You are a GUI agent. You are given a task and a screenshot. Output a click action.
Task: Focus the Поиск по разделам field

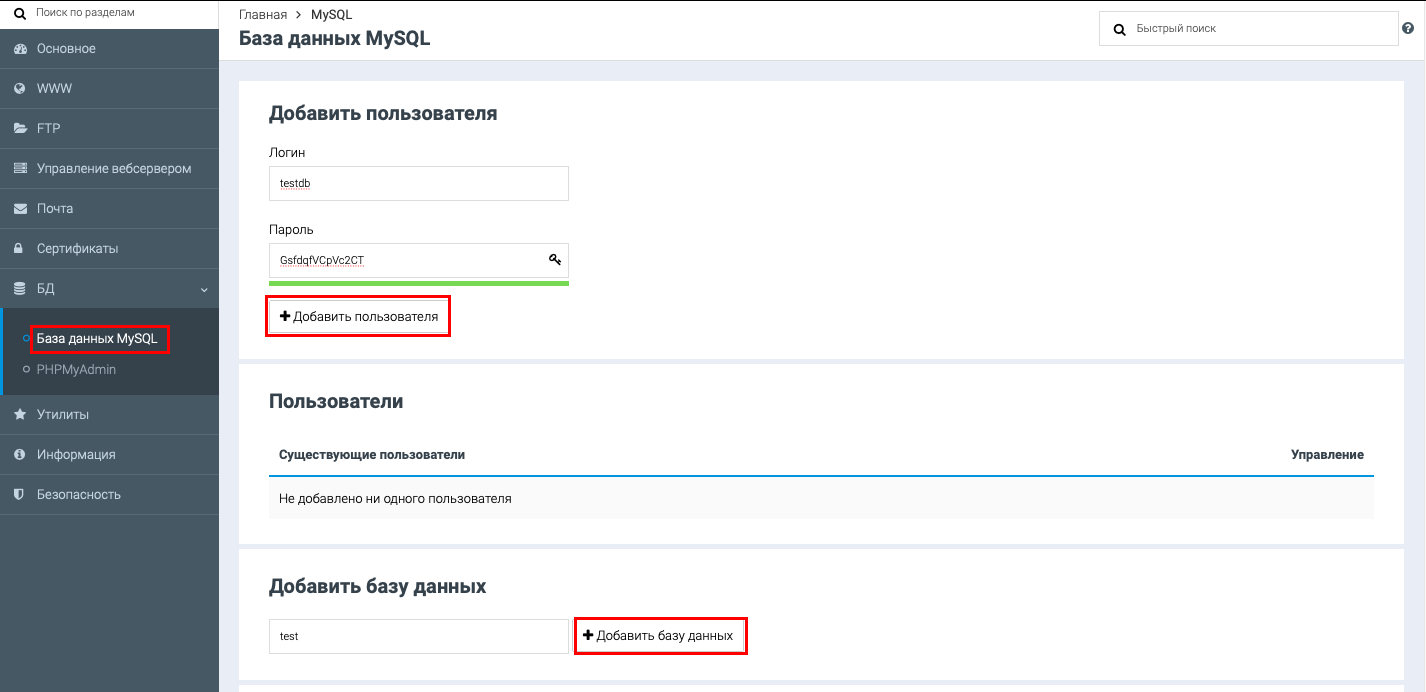tap(109, 14)
